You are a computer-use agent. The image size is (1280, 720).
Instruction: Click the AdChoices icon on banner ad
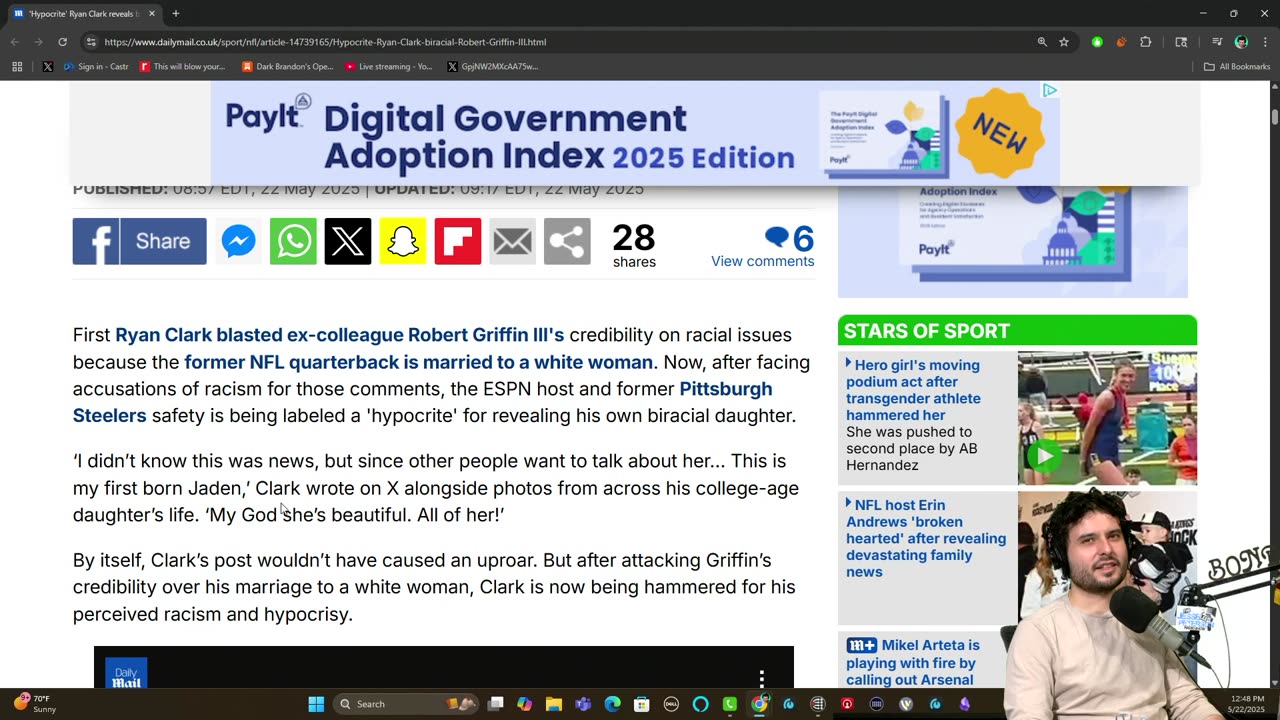(1049, 90)
